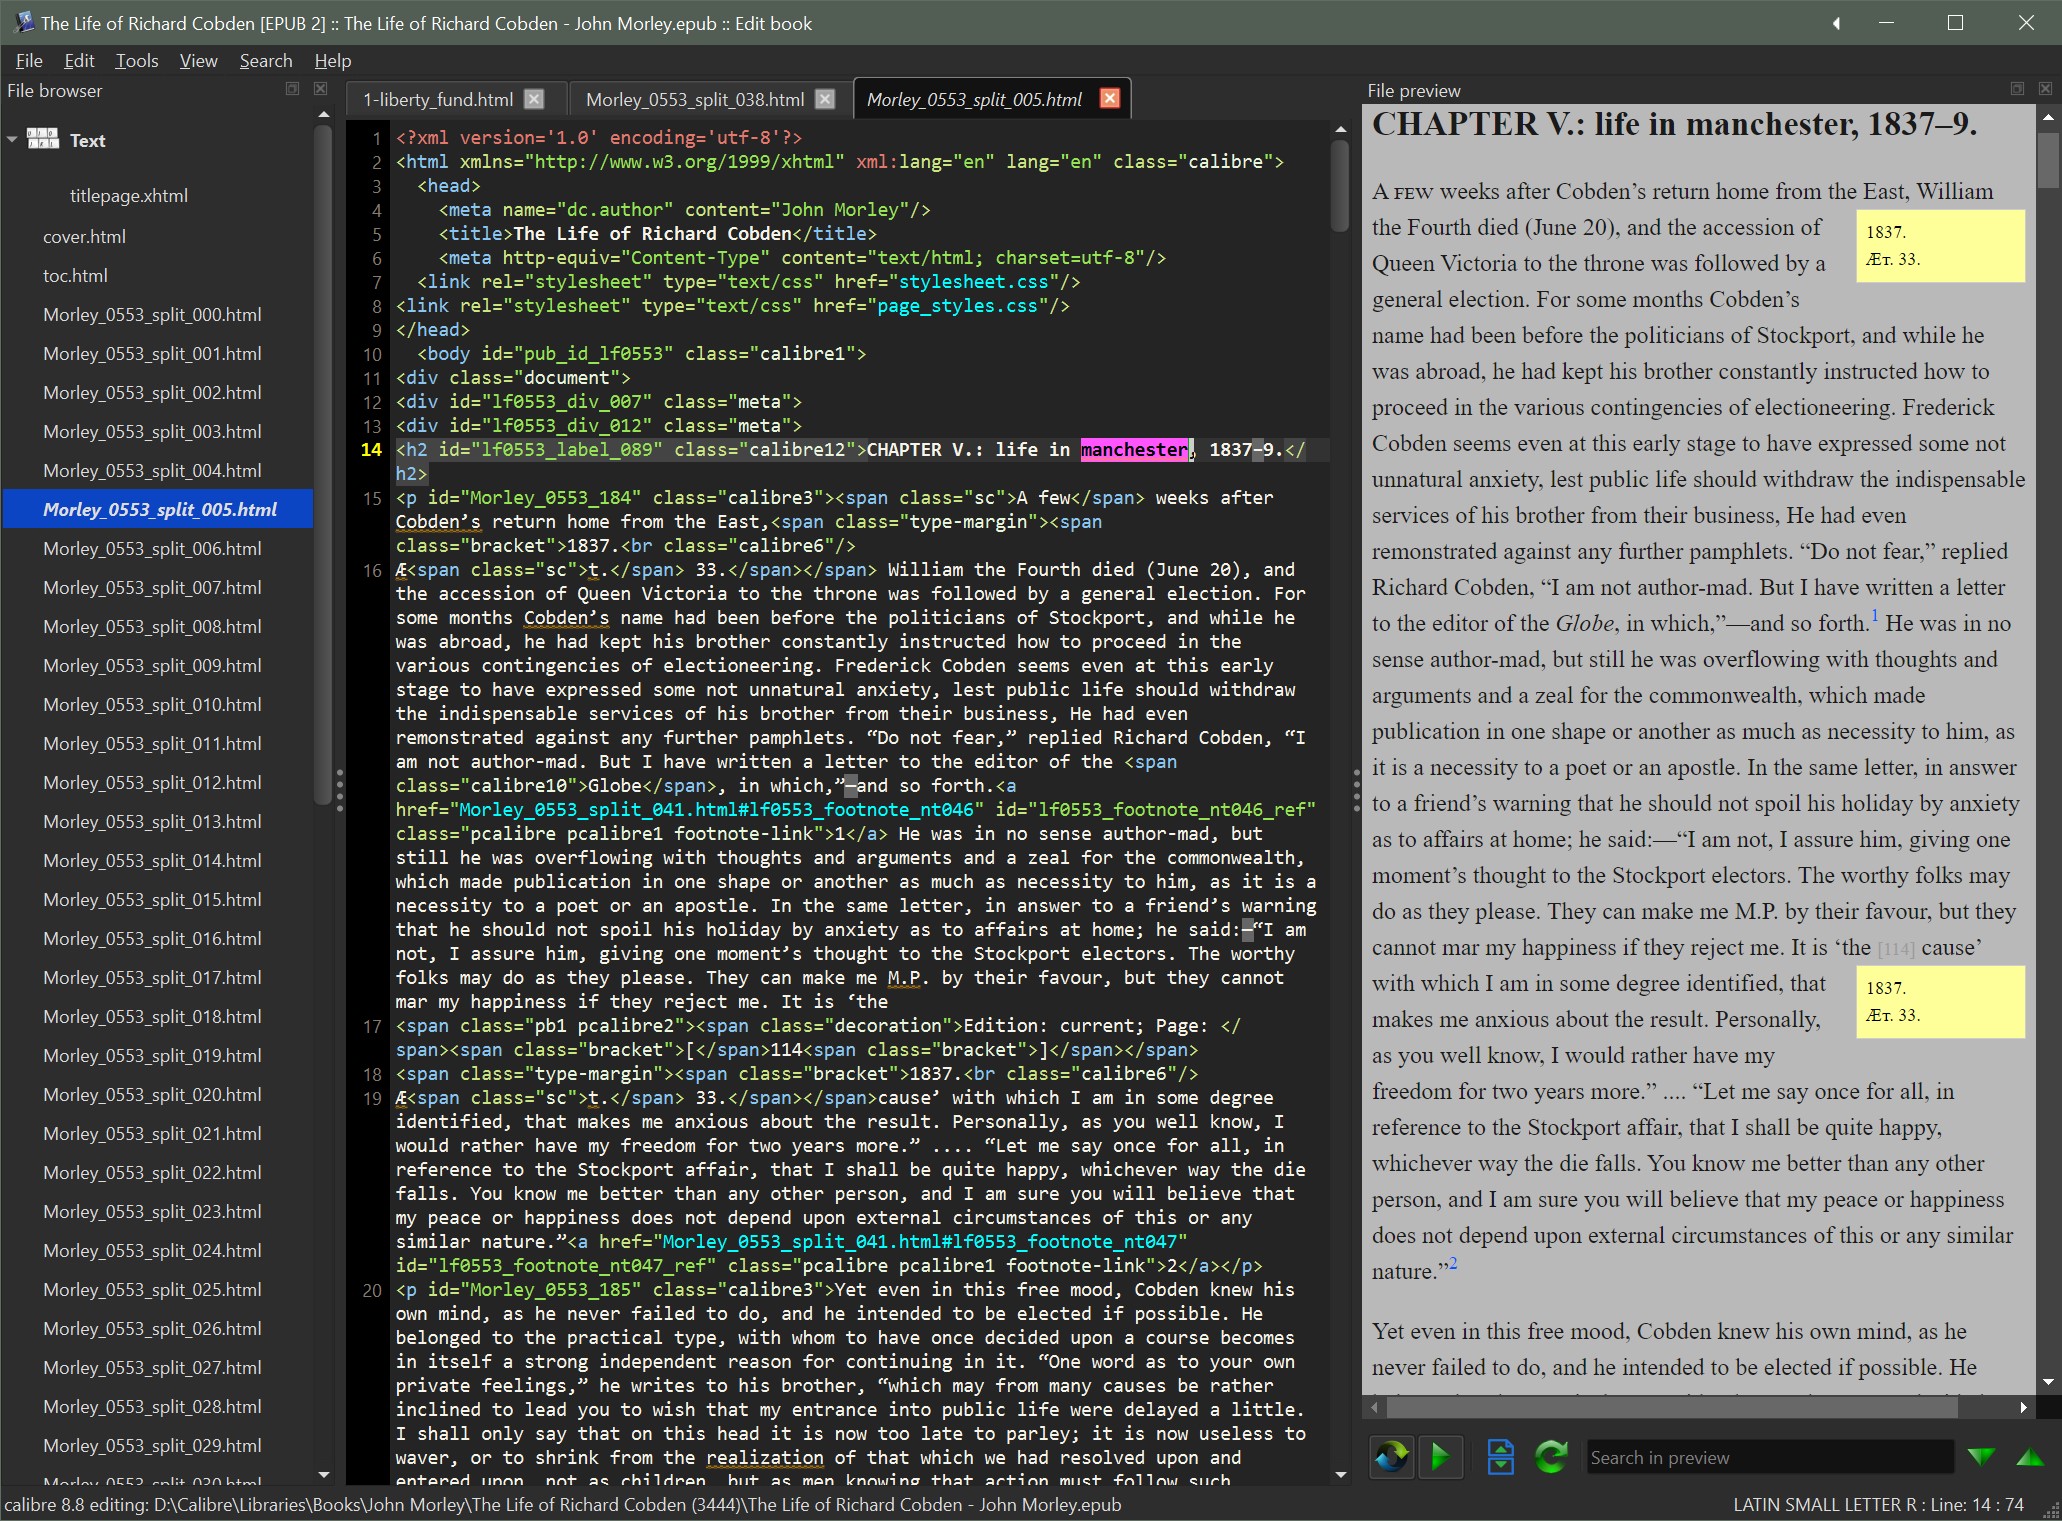Close the Morley_0553_split_005.html tab
The image size is (2062, 1521).
tap(1109, 98)
